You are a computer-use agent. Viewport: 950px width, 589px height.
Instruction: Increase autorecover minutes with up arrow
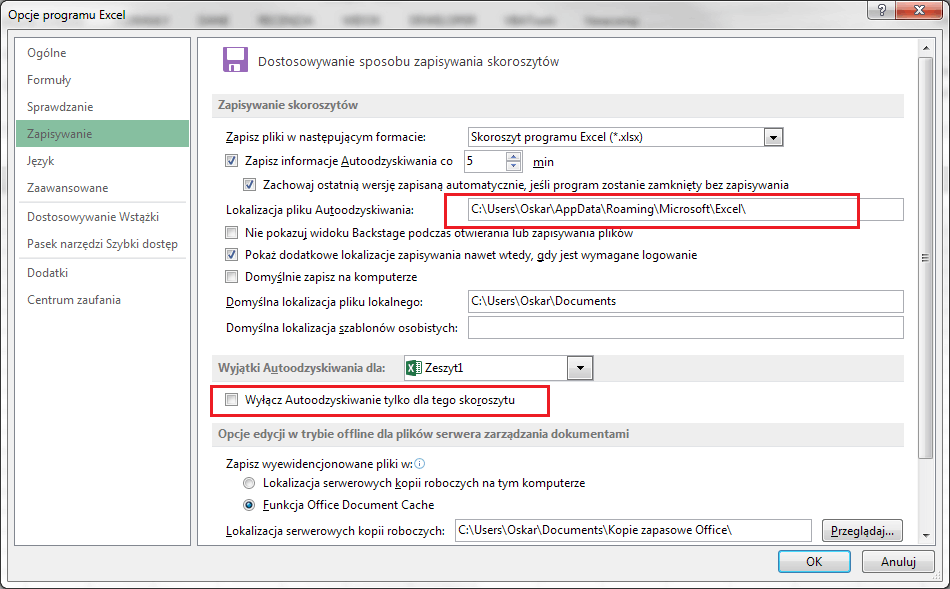coord(514,156)
